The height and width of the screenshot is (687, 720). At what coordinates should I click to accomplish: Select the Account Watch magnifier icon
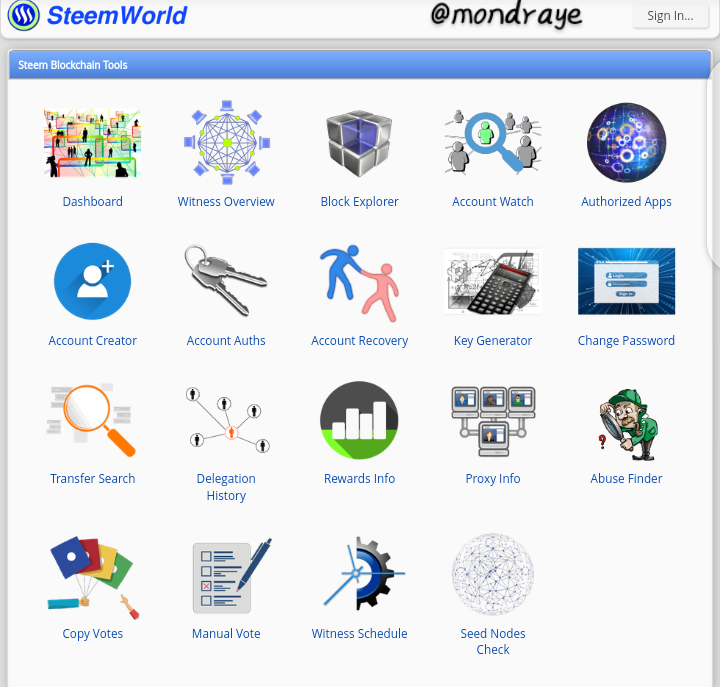click(x=493, y=141)
